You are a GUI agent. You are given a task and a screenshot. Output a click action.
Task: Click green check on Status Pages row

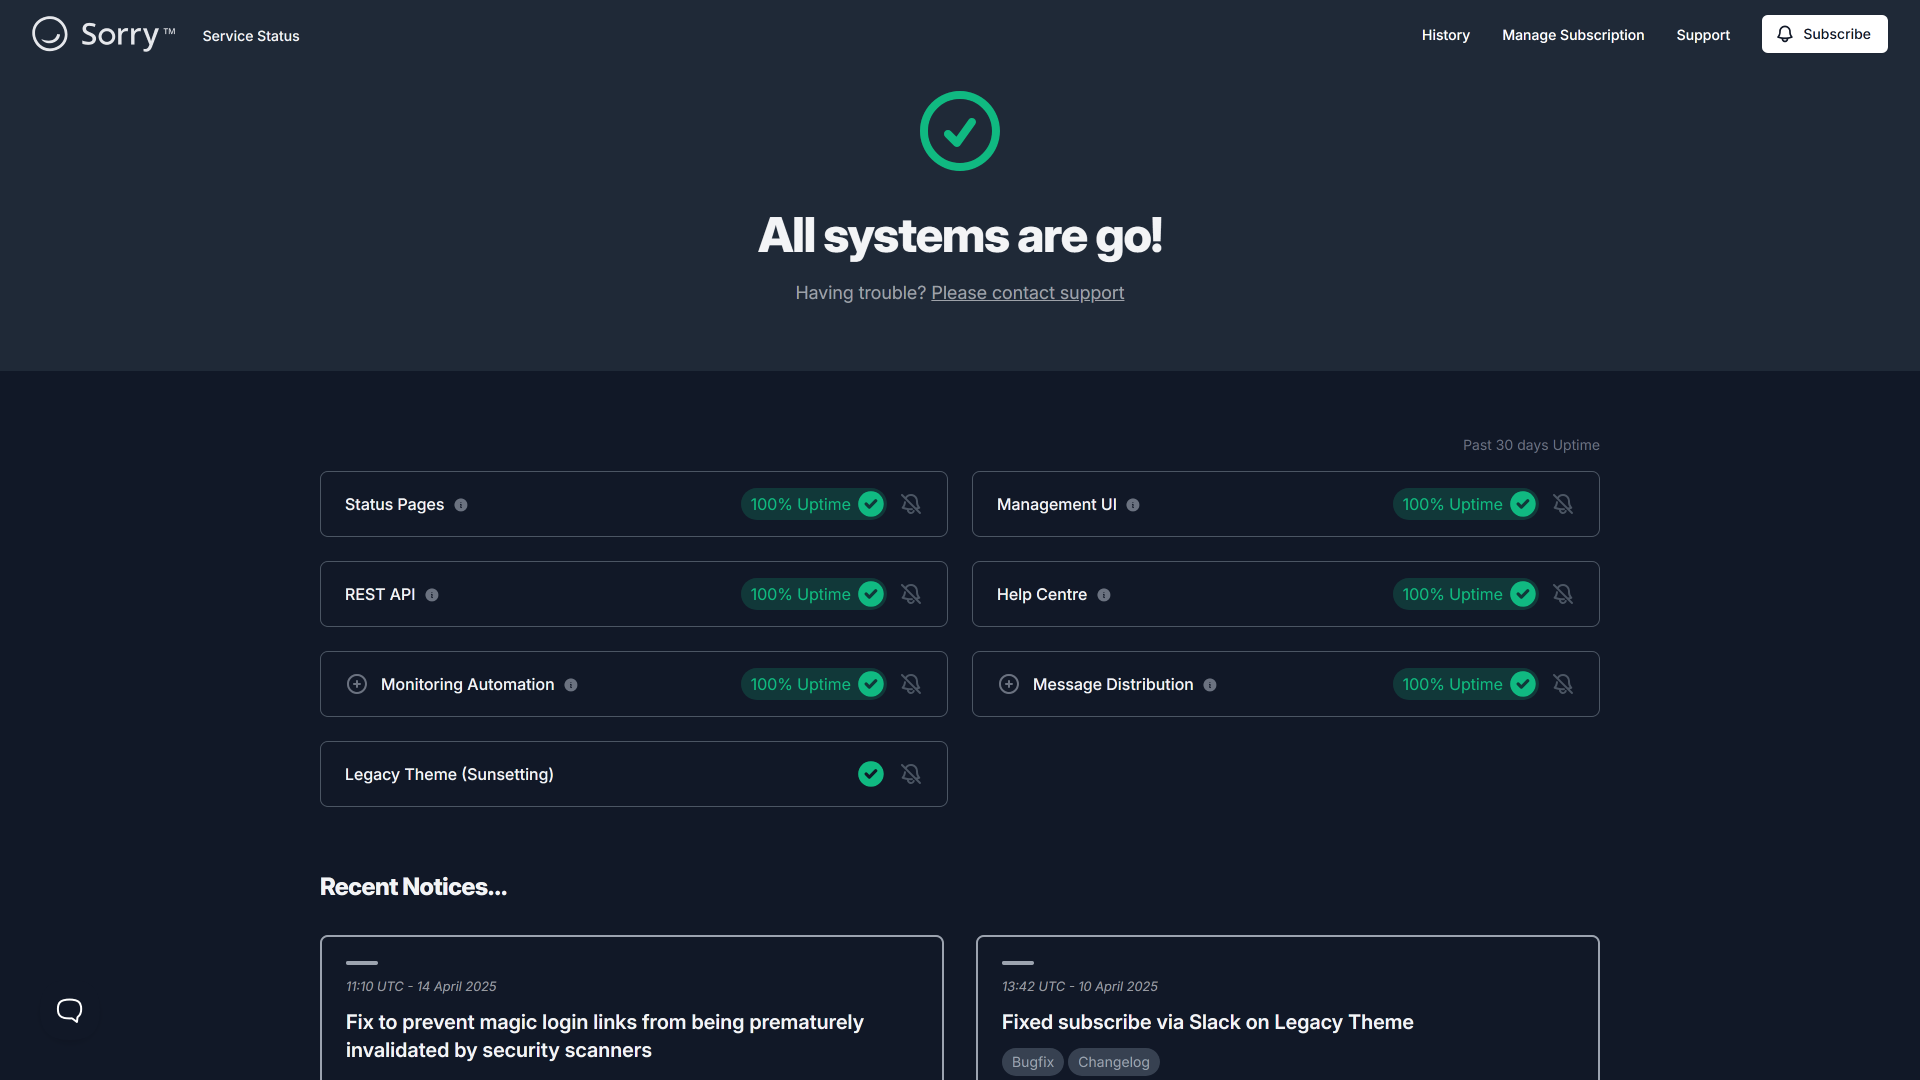coord(871,504)
